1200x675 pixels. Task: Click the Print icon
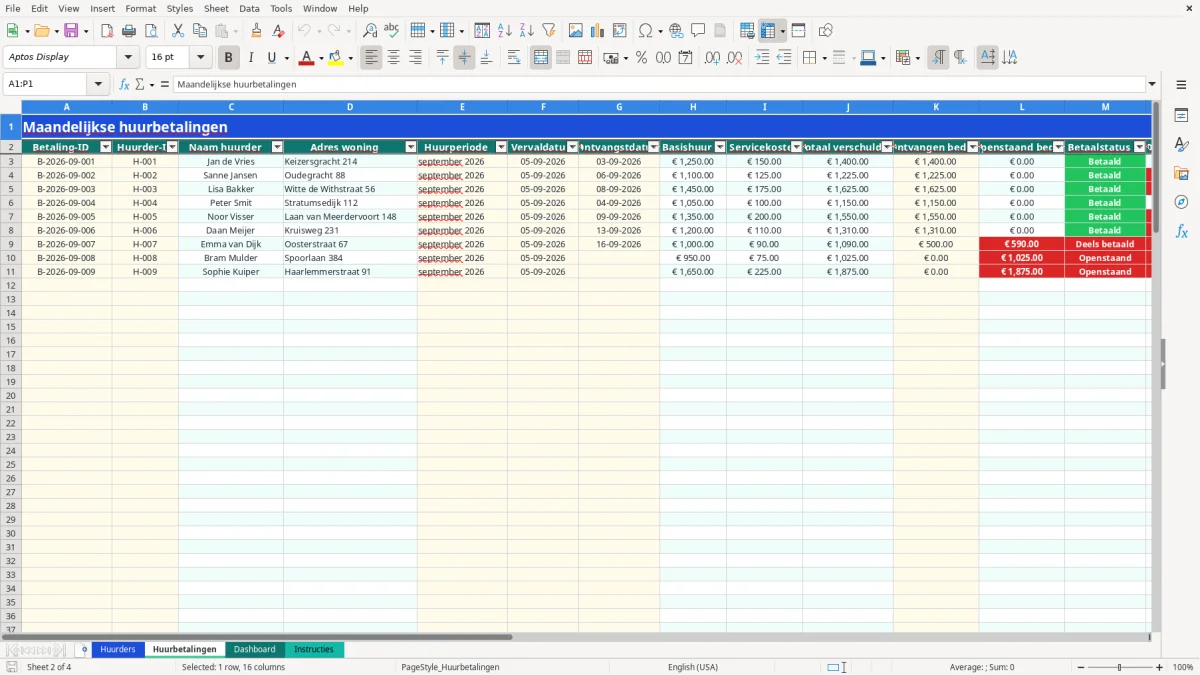128,31
